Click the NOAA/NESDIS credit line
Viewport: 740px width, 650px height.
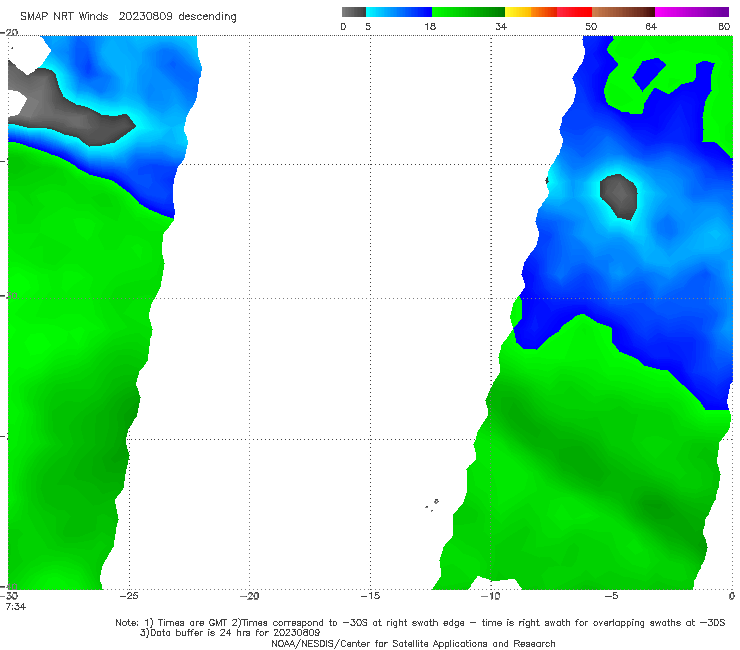point(413,643)
